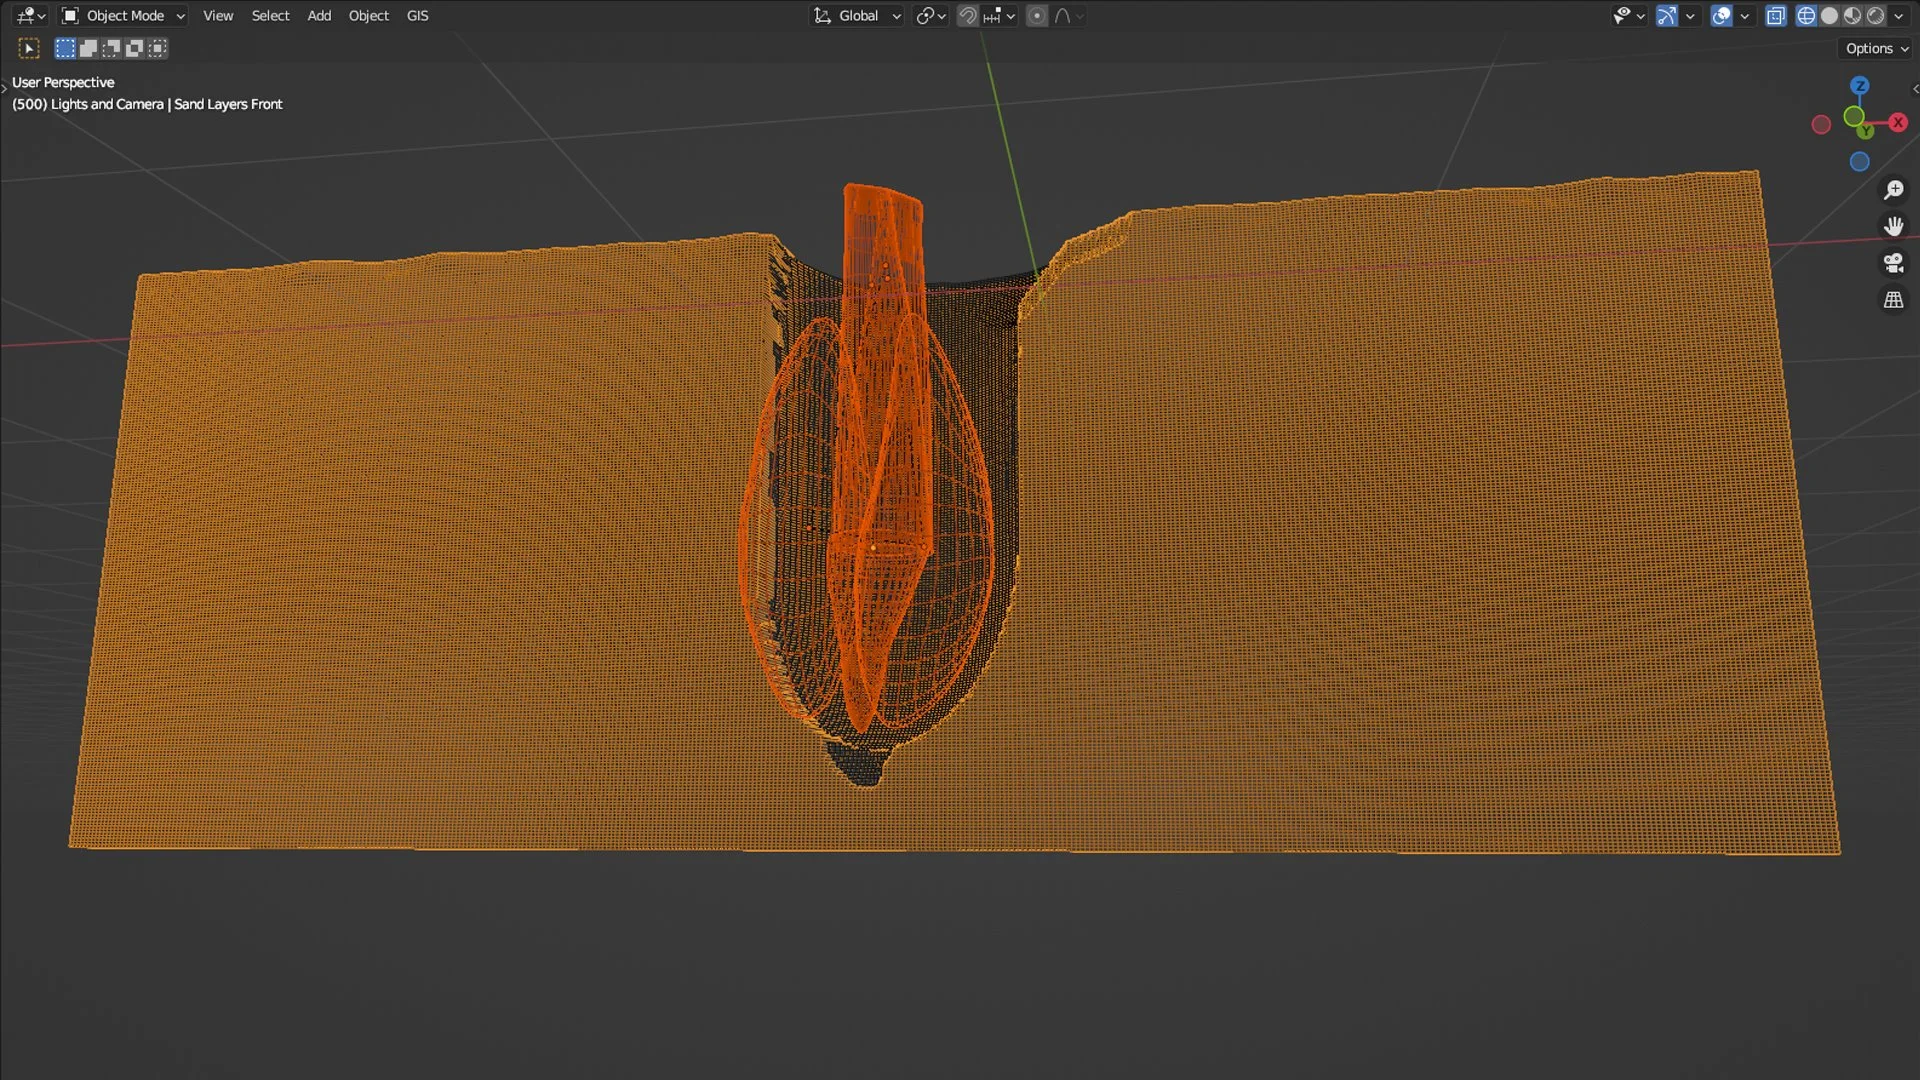Expand the Options dropdown
Image resolution: width=1920 pixels, height=1080 pixels.
pos(1876,48)
